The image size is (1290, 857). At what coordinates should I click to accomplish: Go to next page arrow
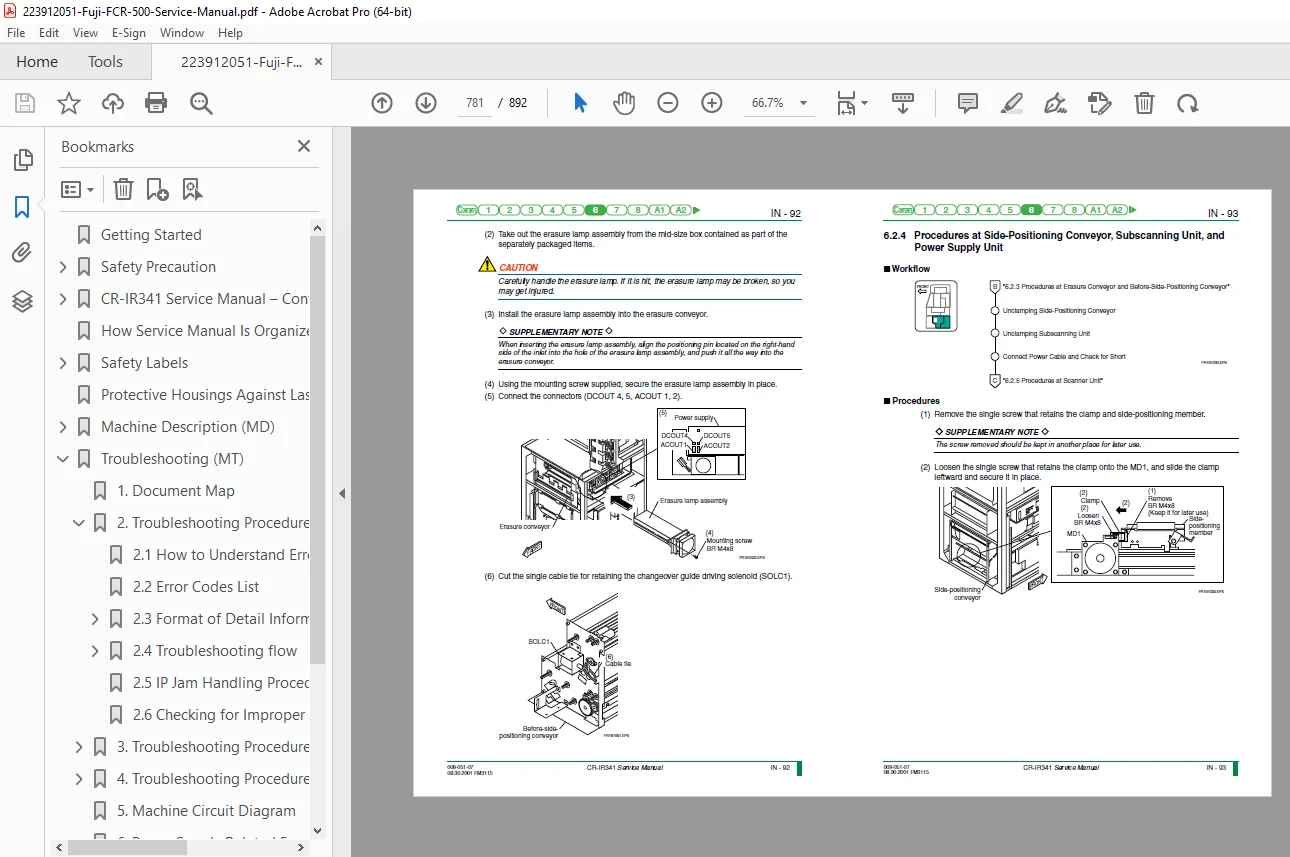click(x=425, y=103)
